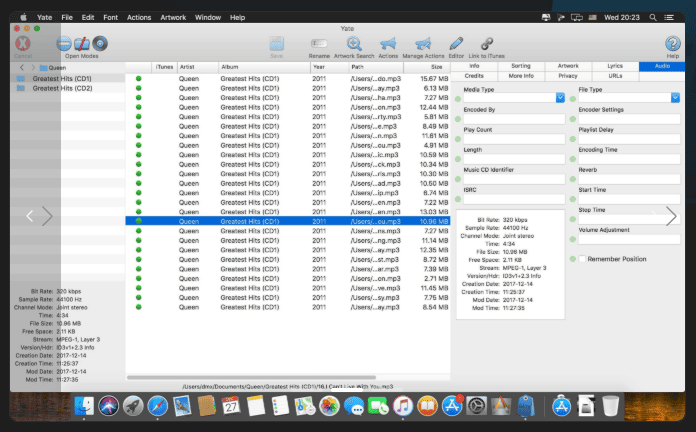Select the Greatest Hits (CD1) folder
Screen dimensions: 696x432
(x=67, y=79)
